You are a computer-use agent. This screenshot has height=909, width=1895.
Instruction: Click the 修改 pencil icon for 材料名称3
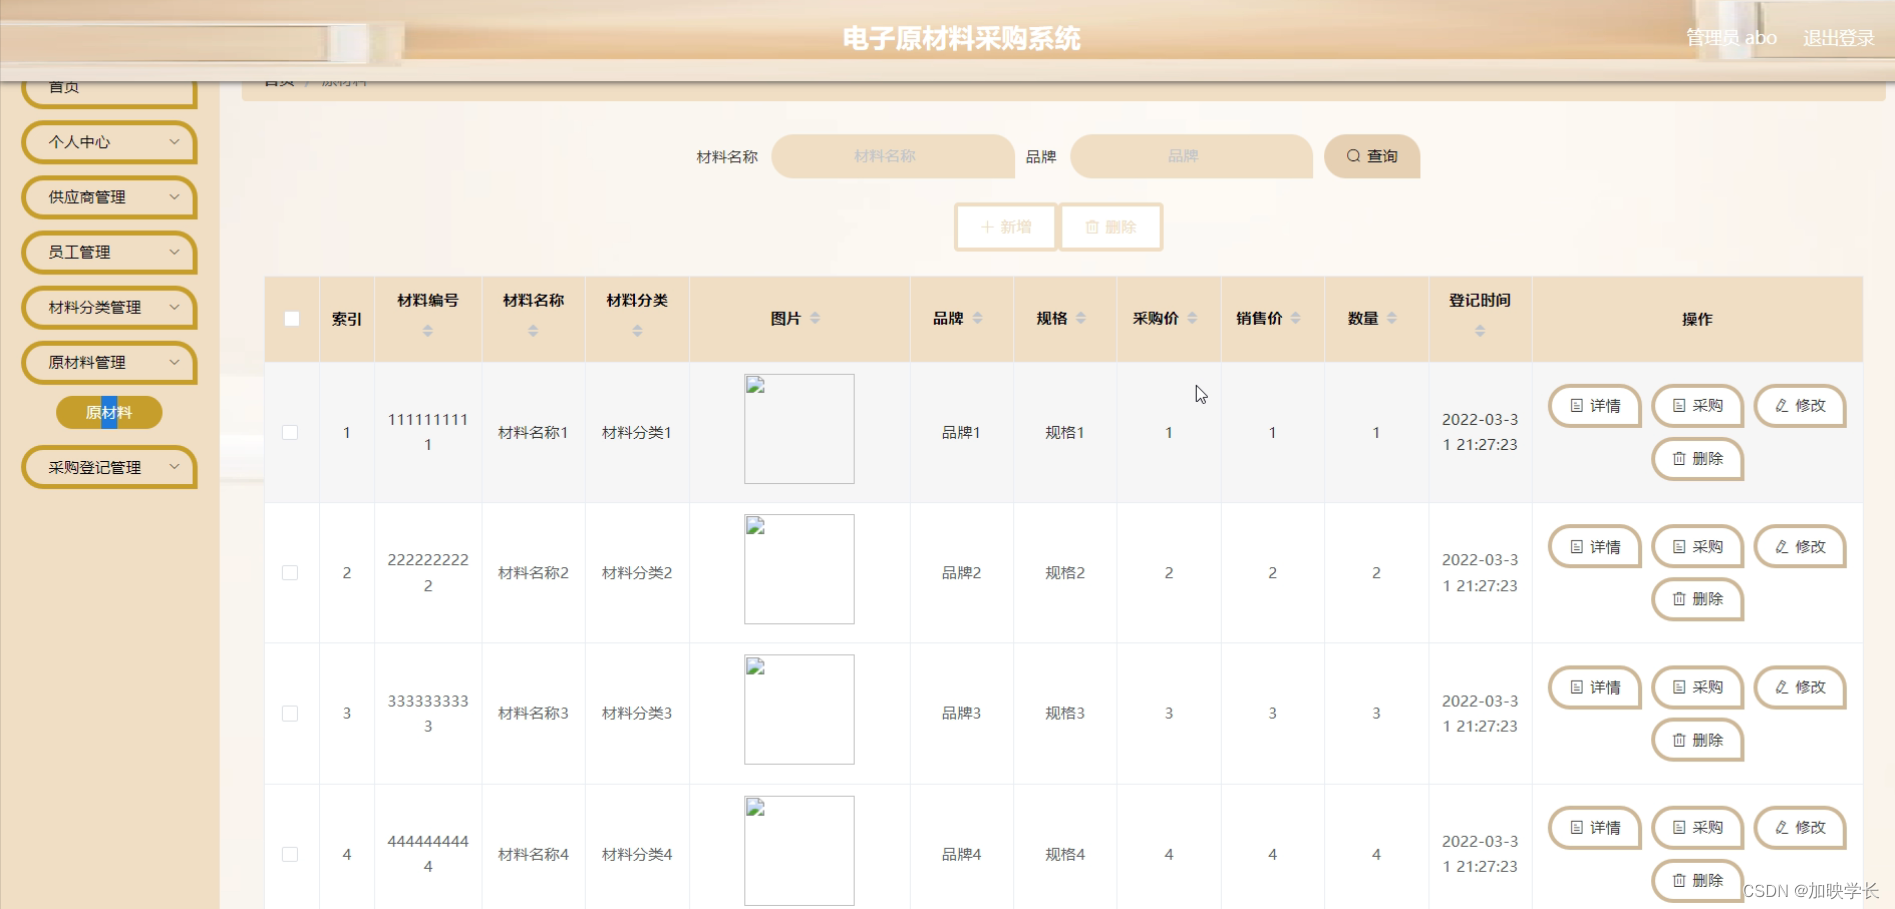click(x=1780, y=688)
